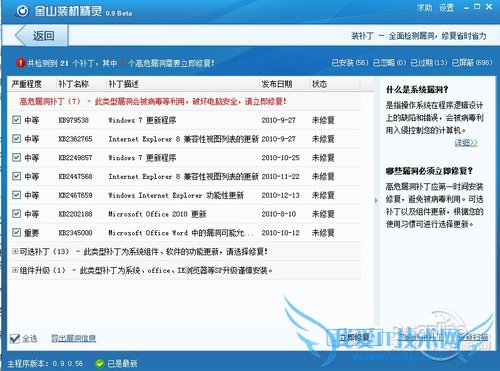Maximize the 金山装机精灵 window
This screenshot has height=371, width=500.
click(477, 6)
